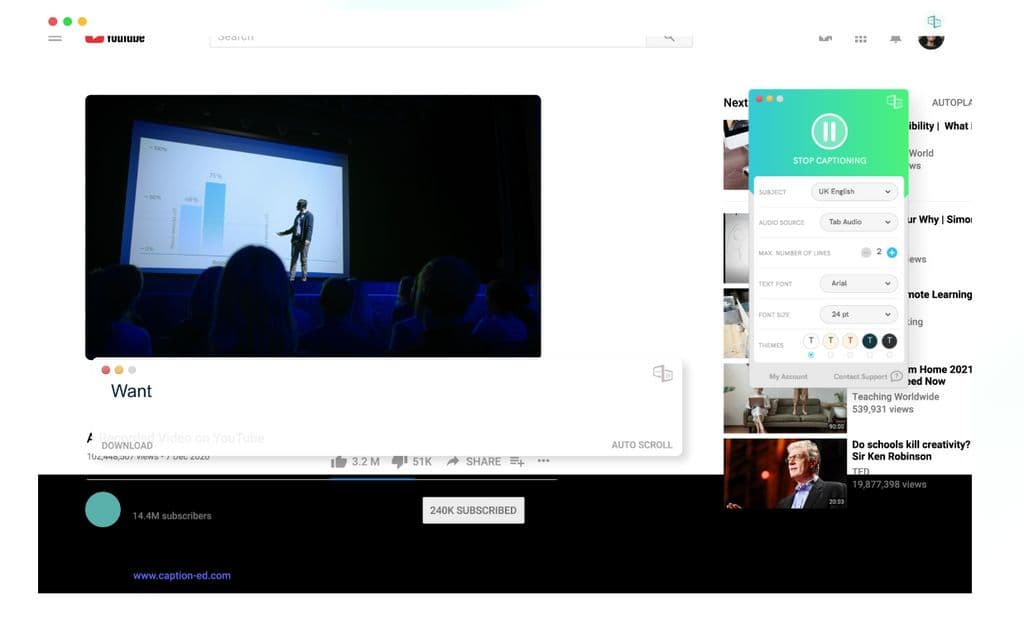Toggle Auto Scroll in the caption window
The image size is (1024, 618).
pyautogui.click(x=641, y=445)
